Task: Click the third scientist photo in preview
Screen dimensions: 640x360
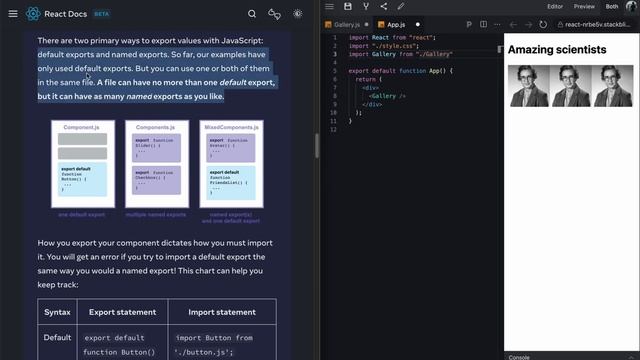Action: (613, 86)
